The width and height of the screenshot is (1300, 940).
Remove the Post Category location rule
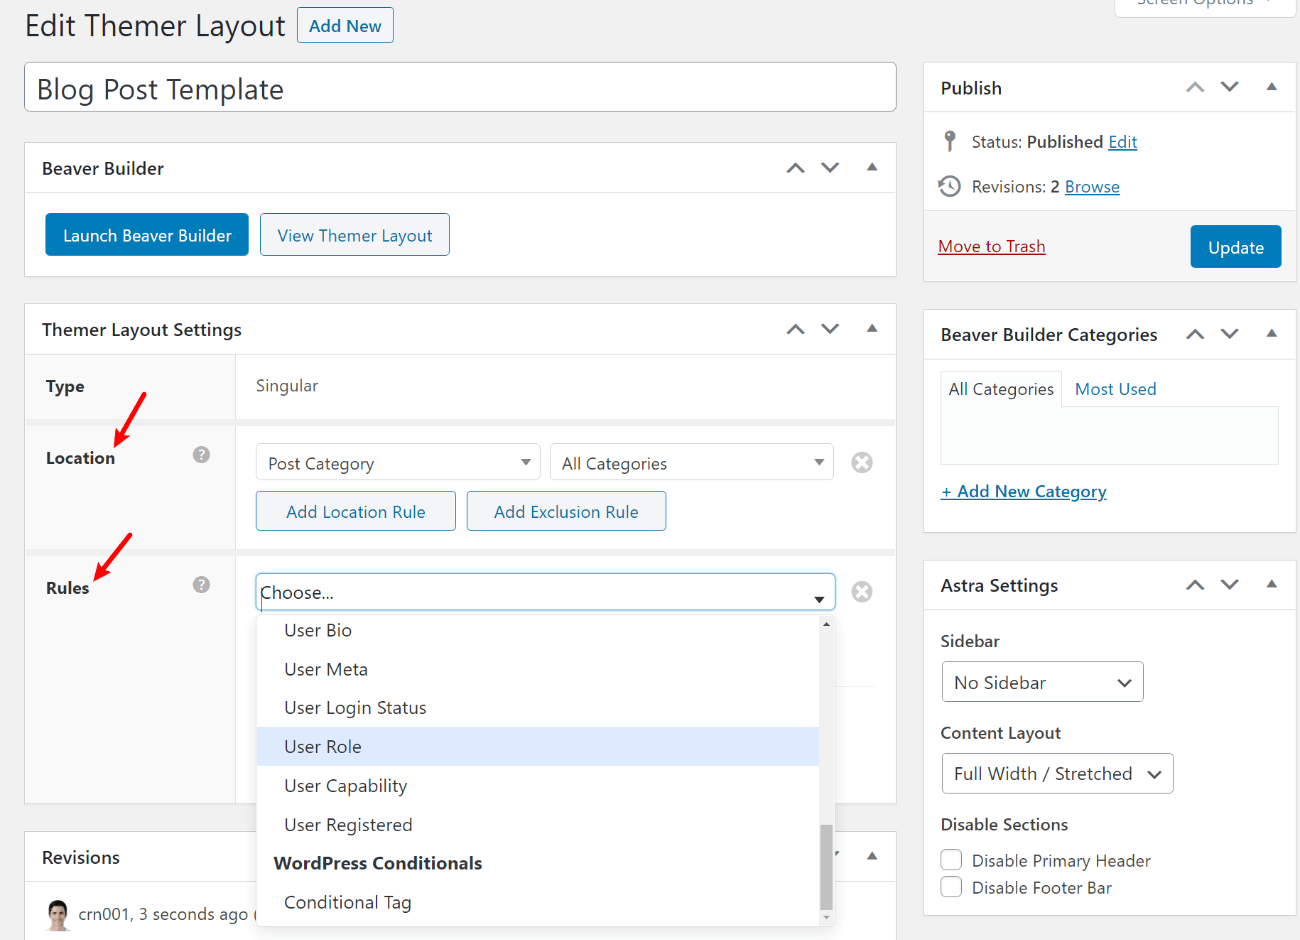click(x=862, y=463)
